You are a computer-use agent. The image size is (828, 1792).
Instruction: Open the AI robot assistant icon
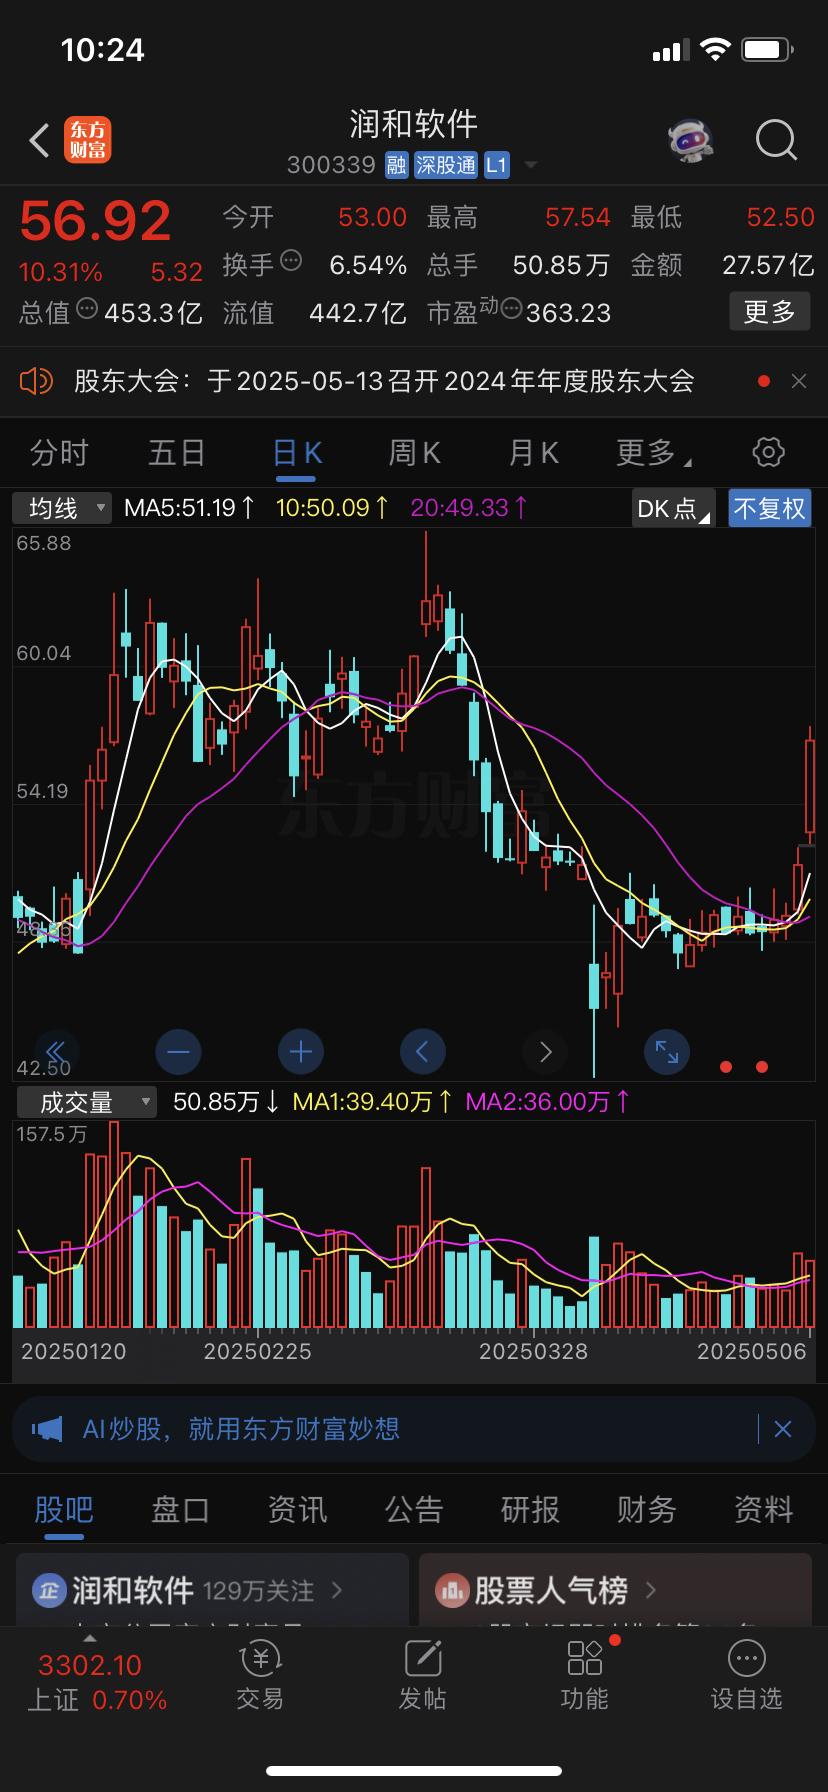point(691,141)
